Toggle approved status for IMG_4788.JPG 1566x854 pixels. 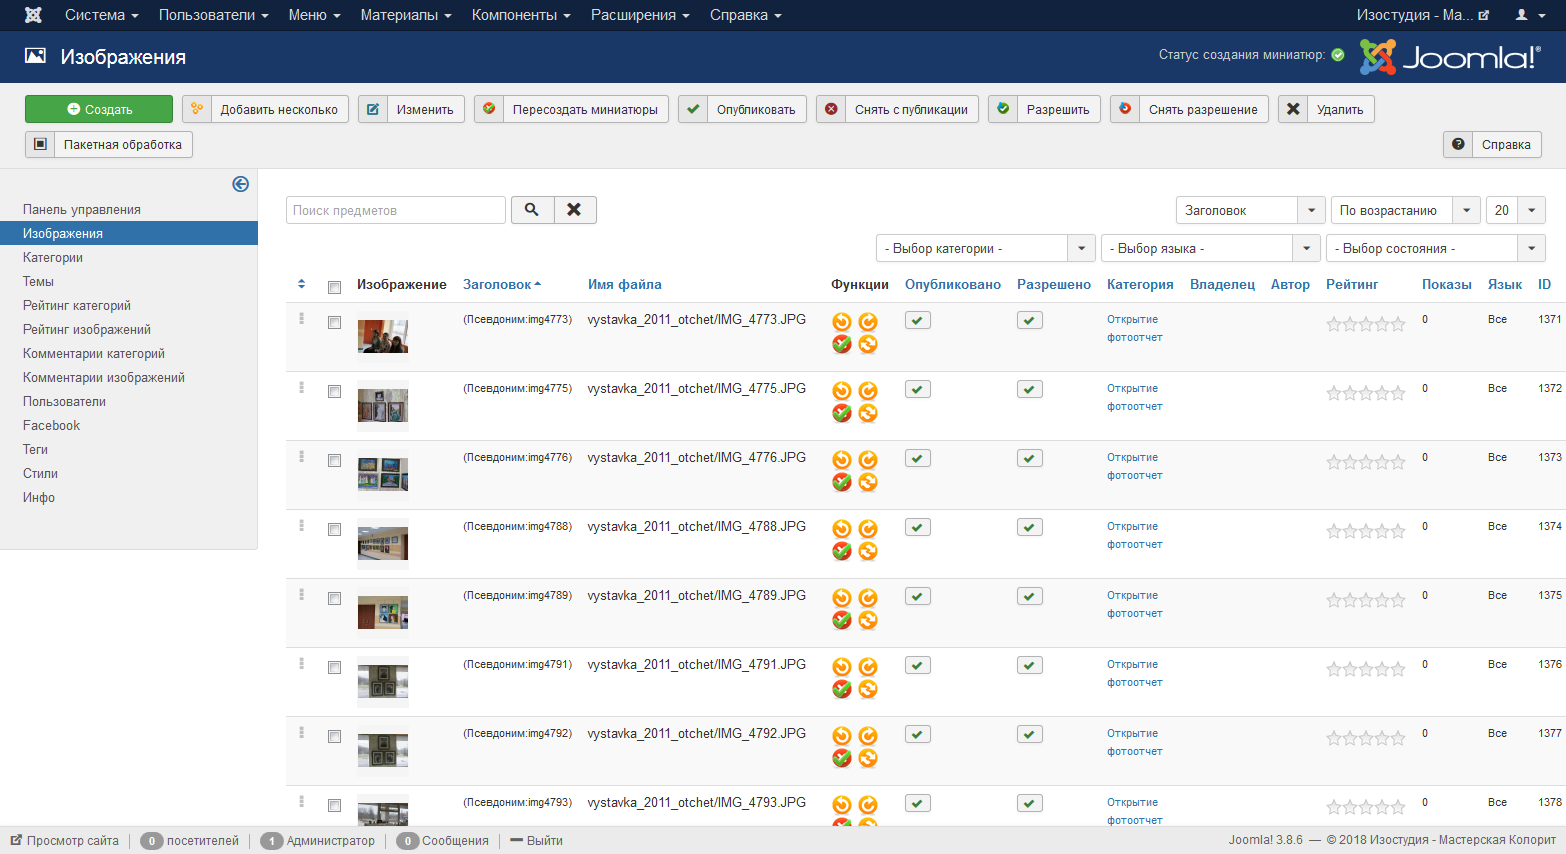tap(1029, 527)
